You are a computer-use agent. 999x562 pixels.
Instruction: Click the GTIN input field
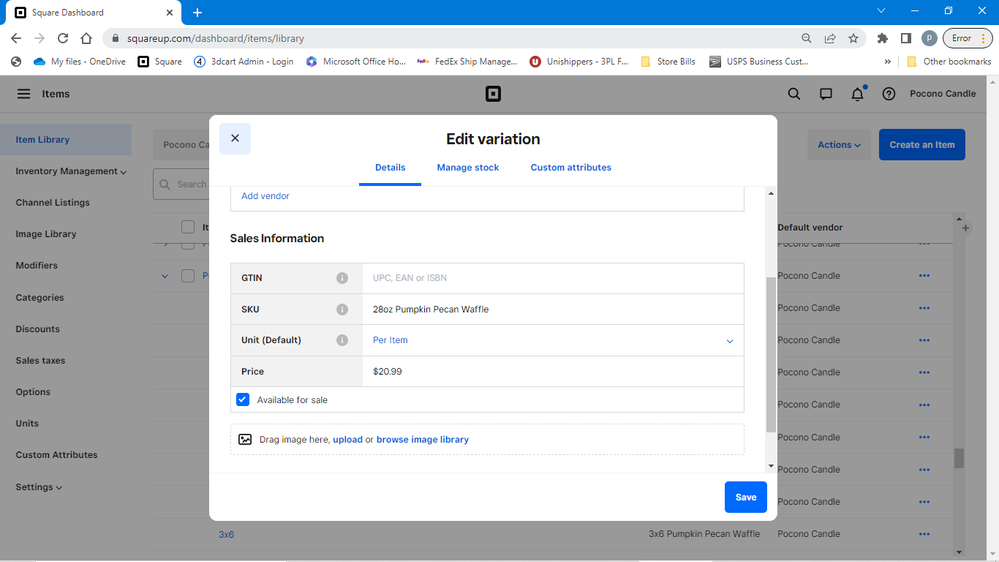point(550,278)
